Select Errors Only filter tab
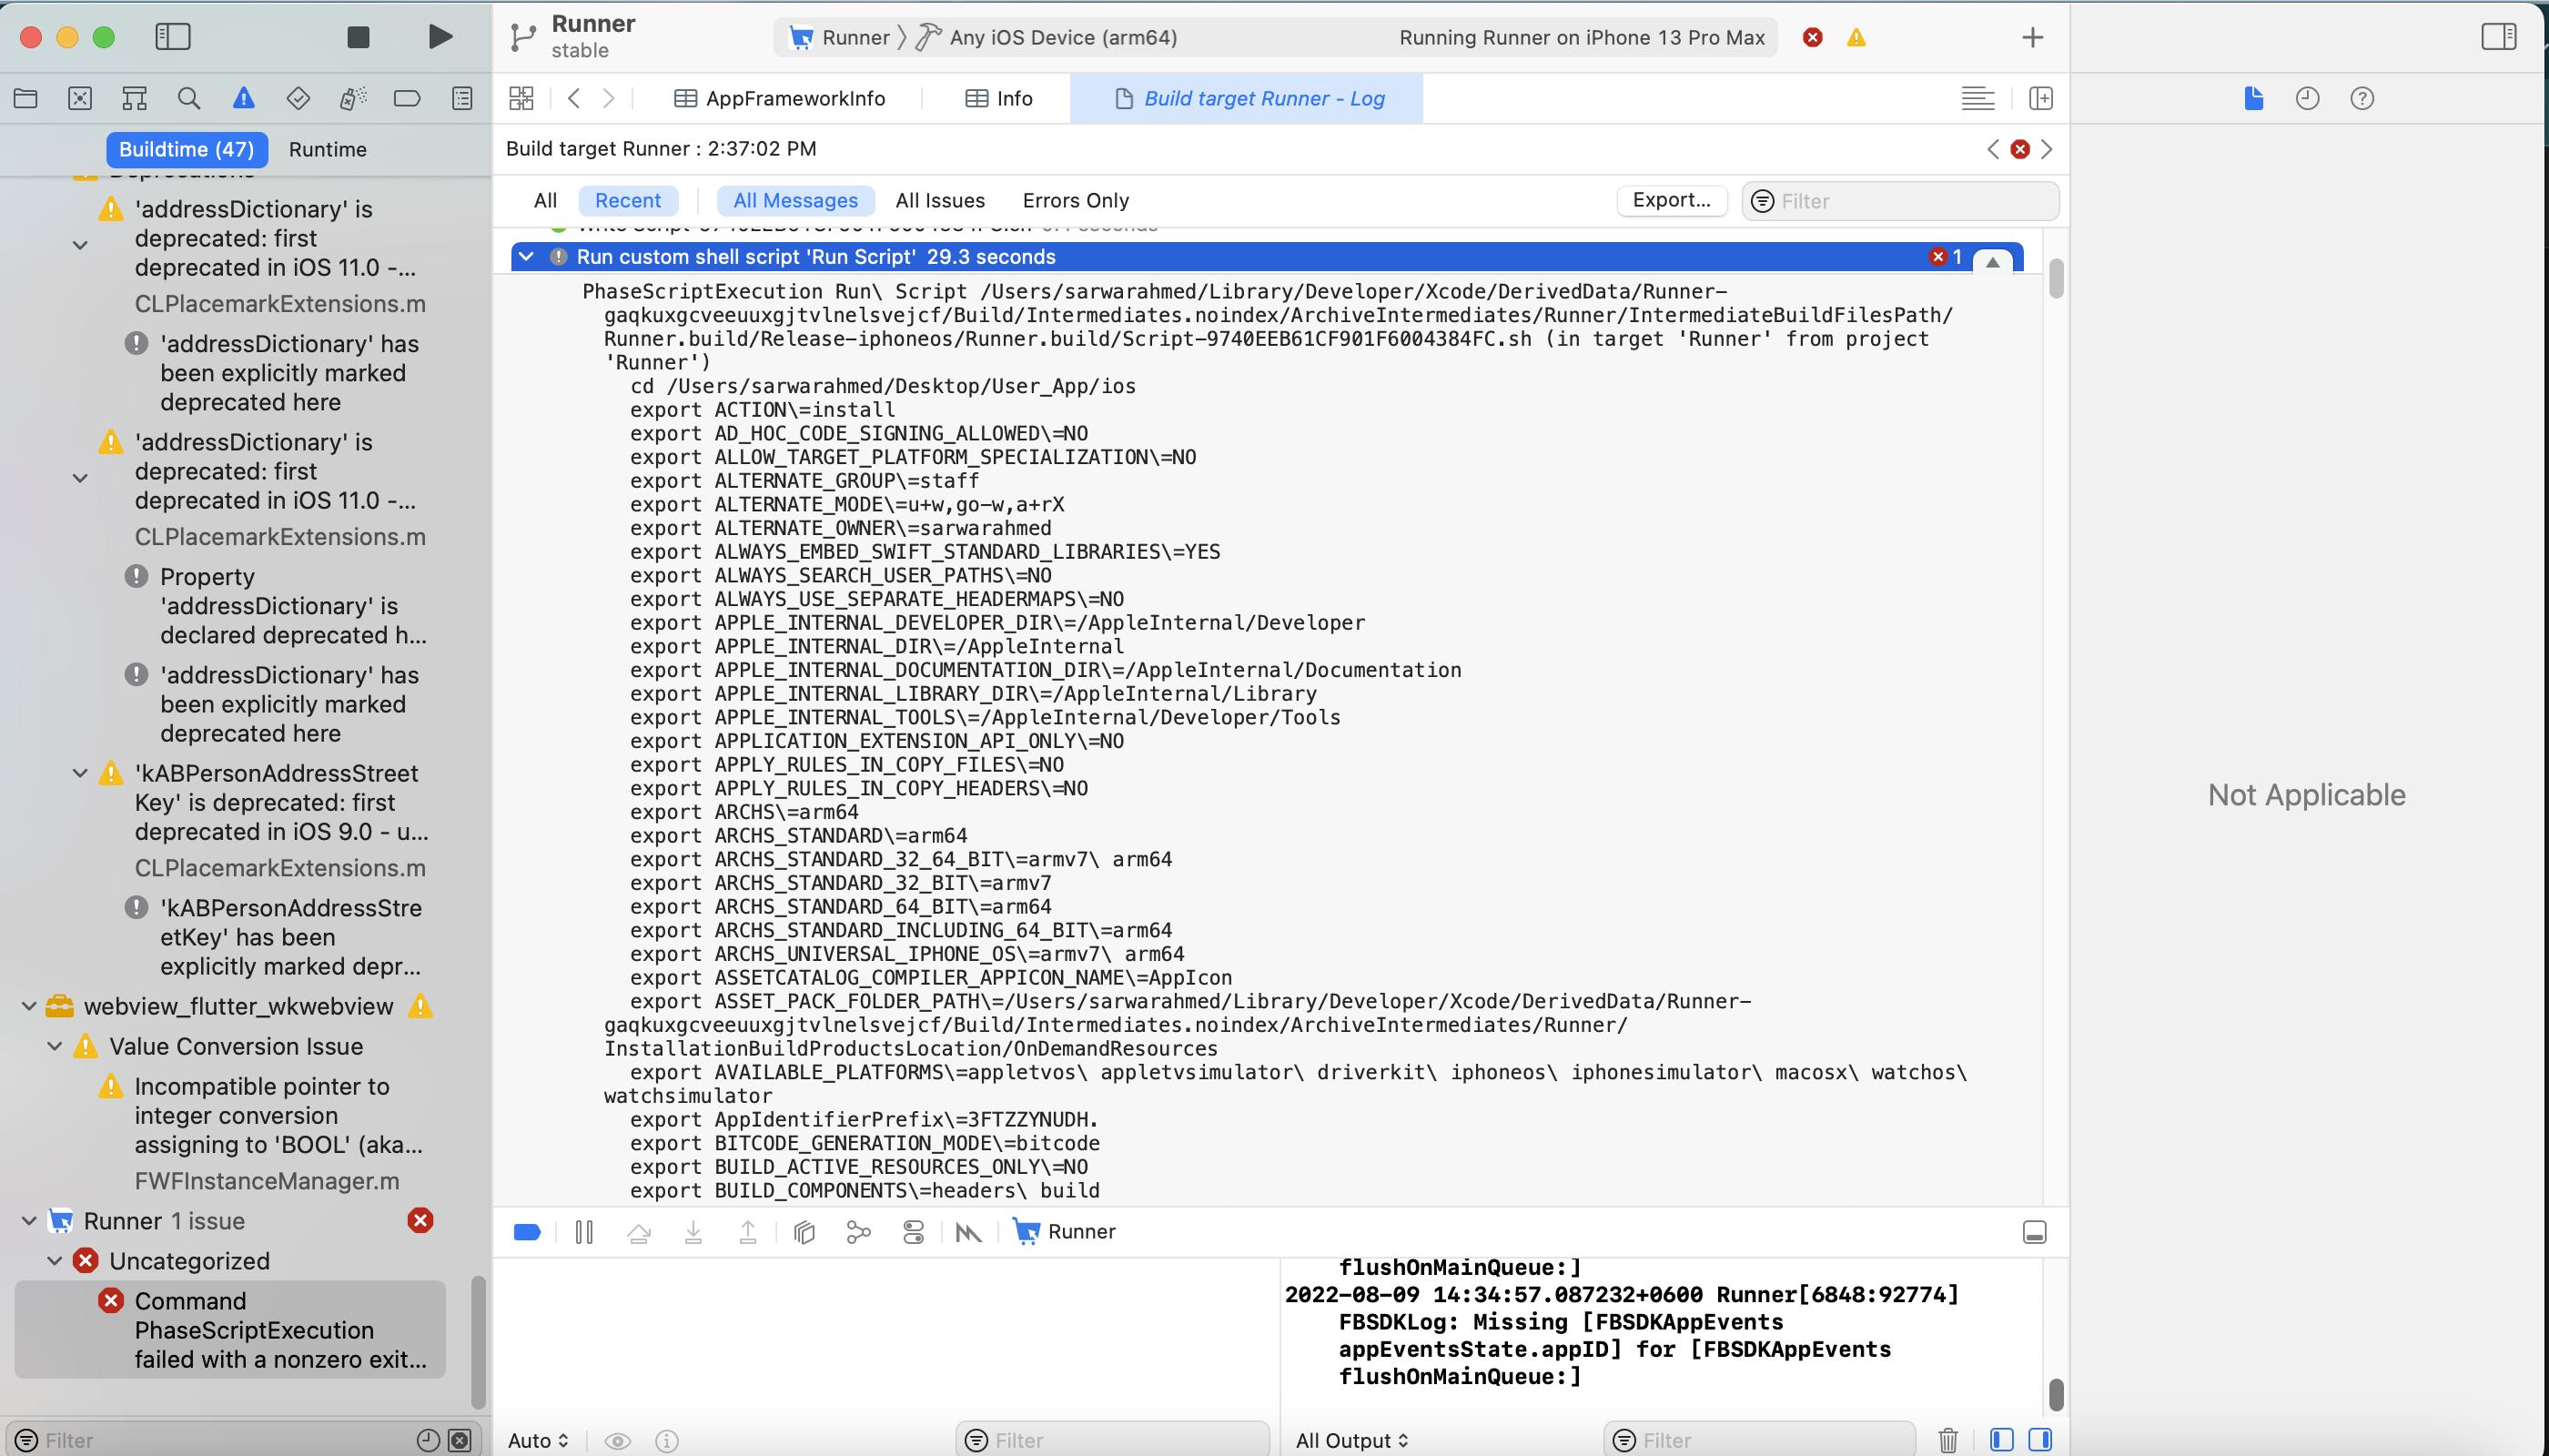Image resolution: width=2549 pixels, height=1456 pixels. tap(1075, 199)
